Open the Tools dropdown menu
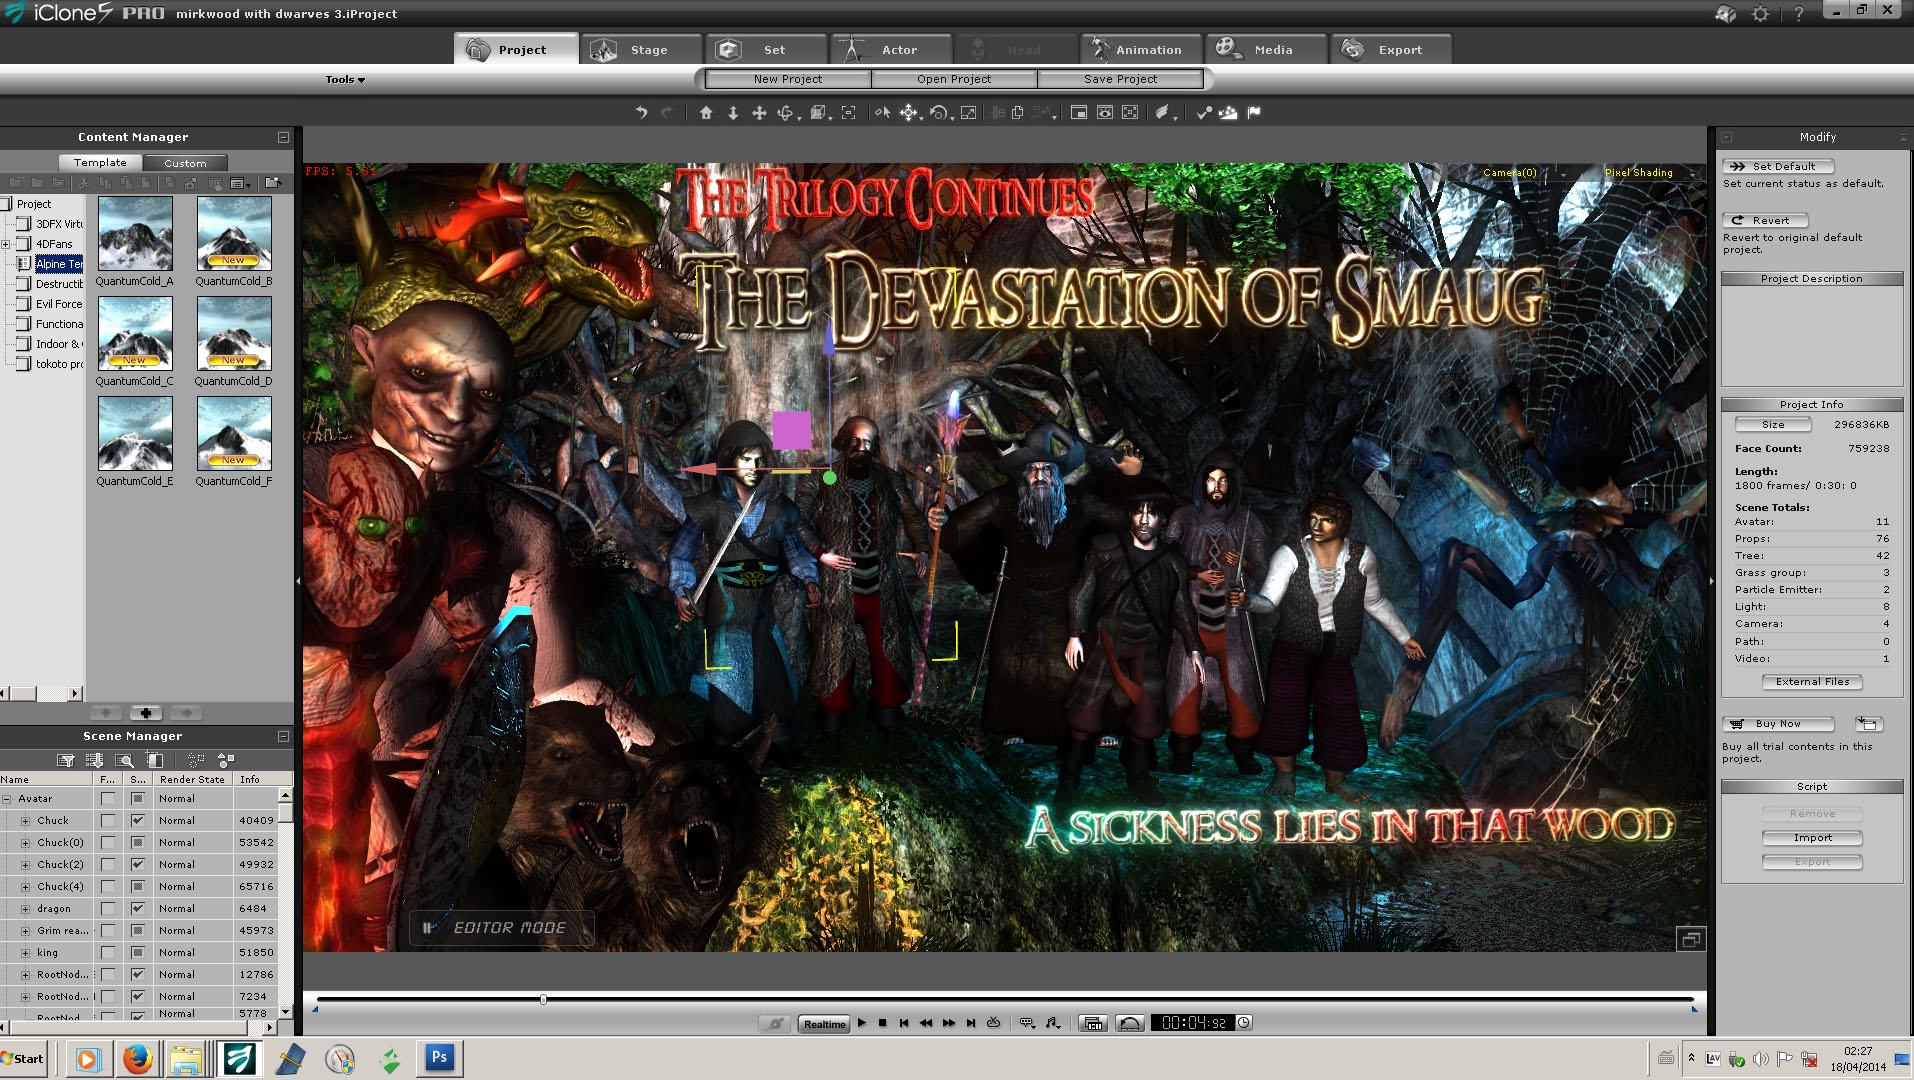This screenshot has width=1914, height=1080. click(345, 80)
